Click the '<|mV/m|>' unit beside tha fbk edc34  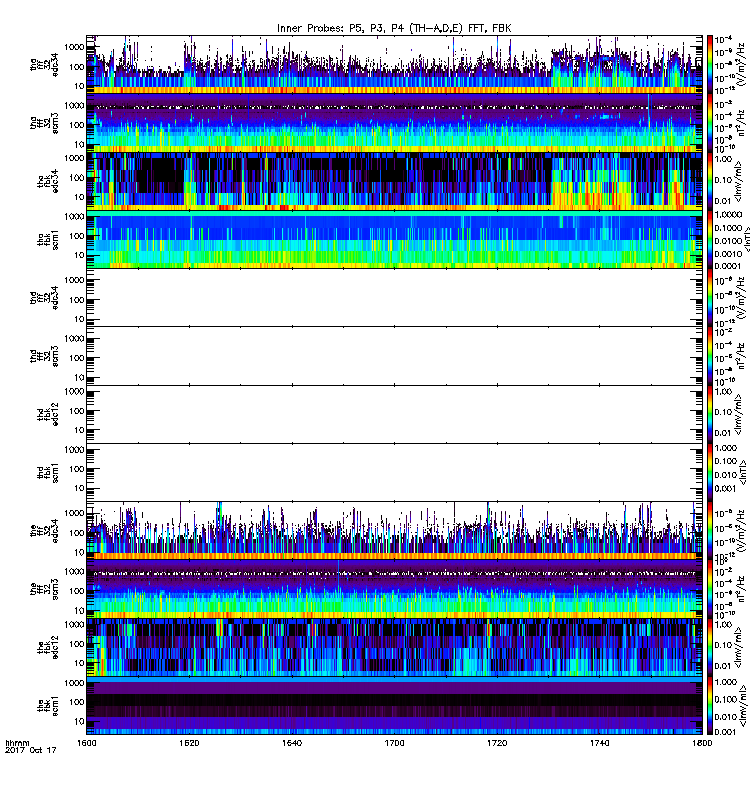(739, 181)
